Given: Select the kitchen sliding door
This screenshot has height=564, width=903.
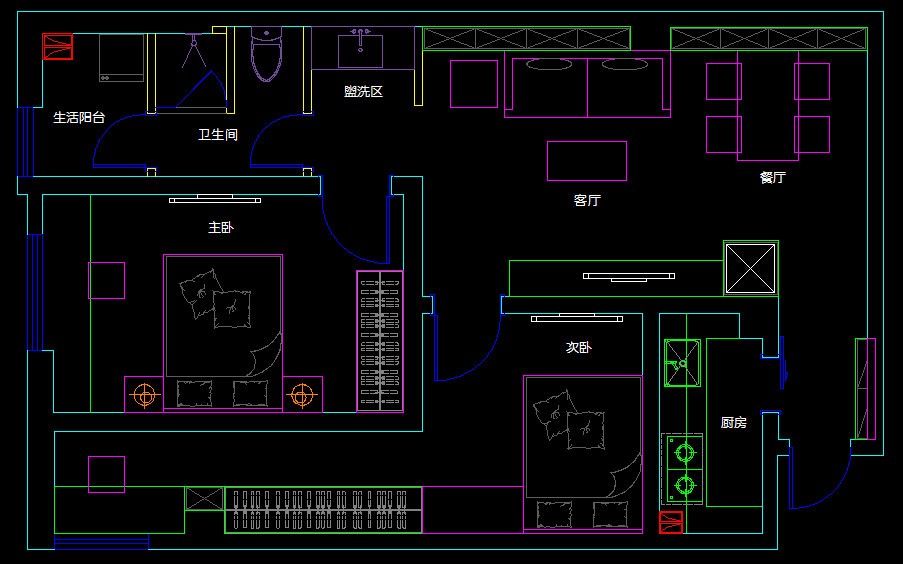Looking at the screenshot, I should tap(782, 362).
